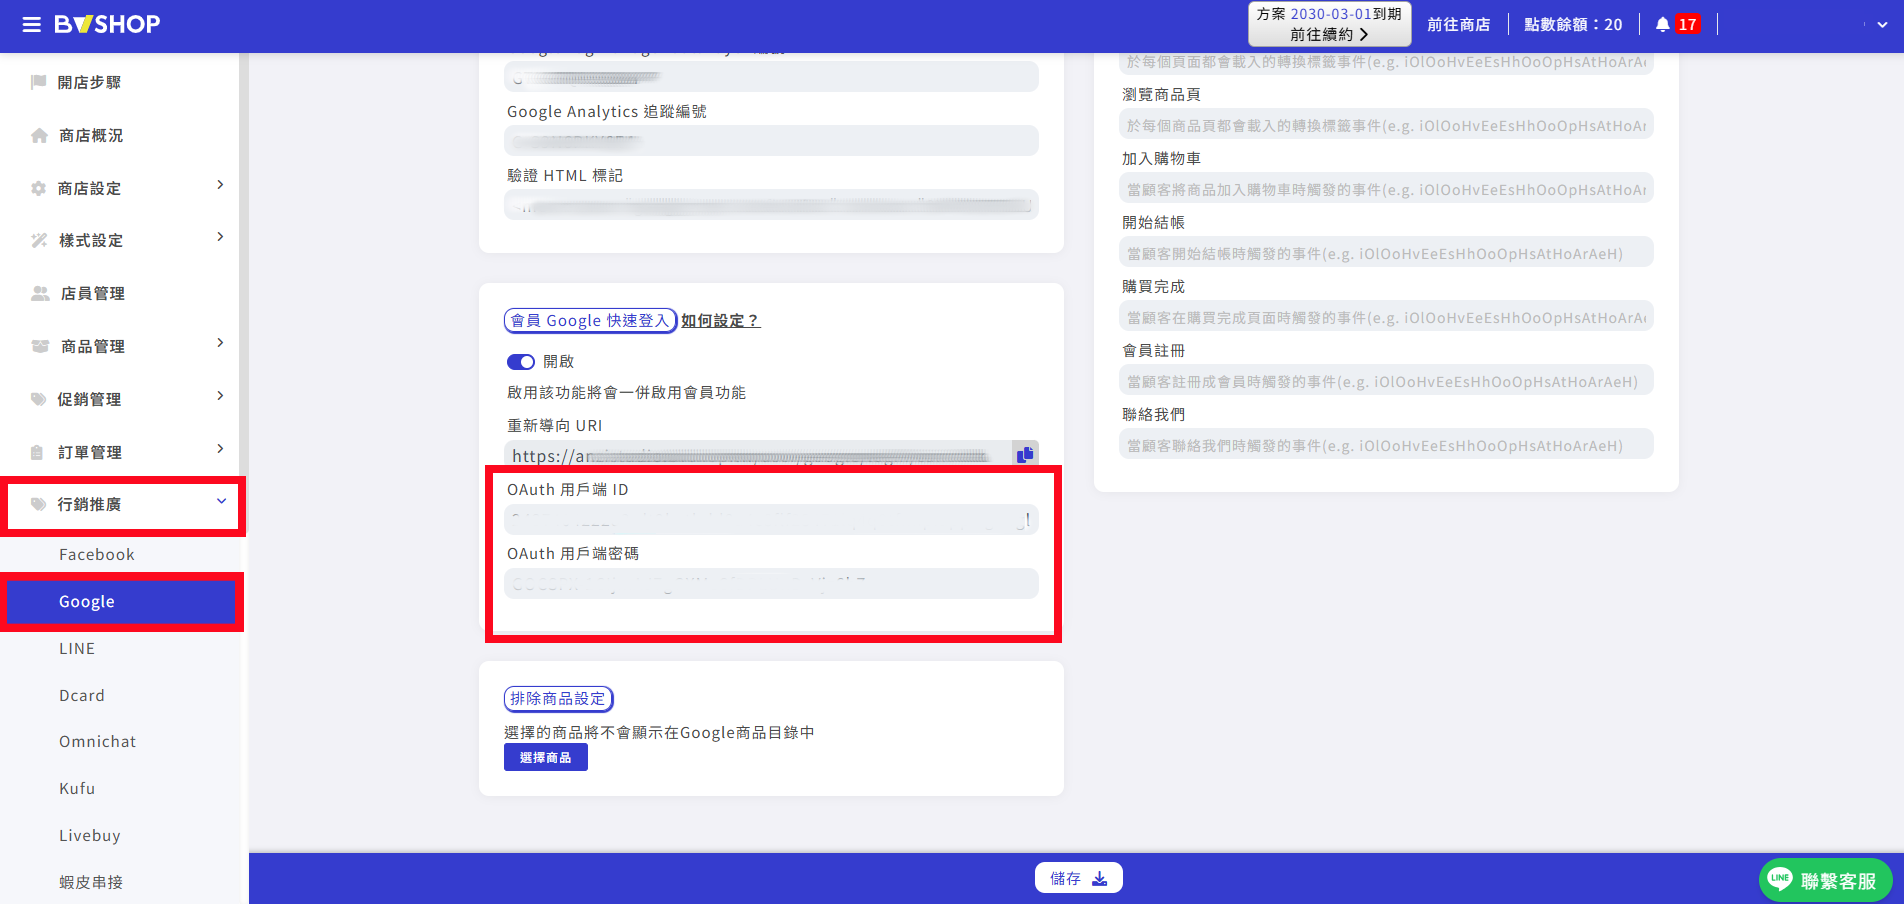The width and height of the screenshot is (1904, 904).
Task: Open the 如何設定？ help link
Action: (721, 321)
